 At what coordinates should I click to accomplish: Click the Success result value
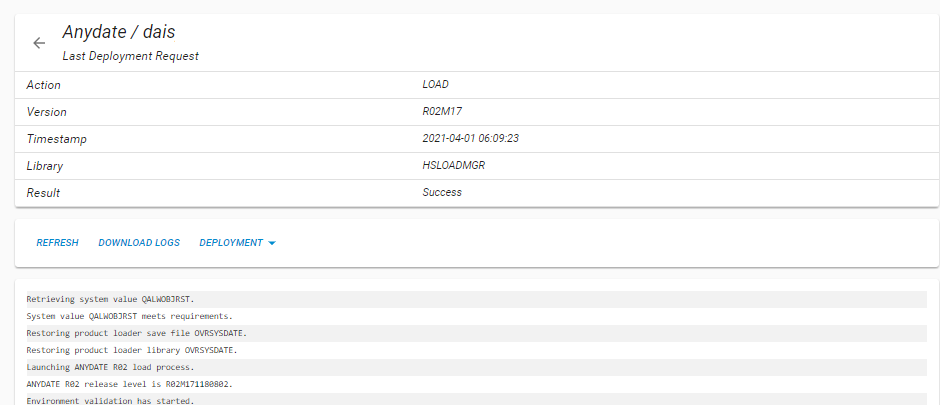coord(442,192)
